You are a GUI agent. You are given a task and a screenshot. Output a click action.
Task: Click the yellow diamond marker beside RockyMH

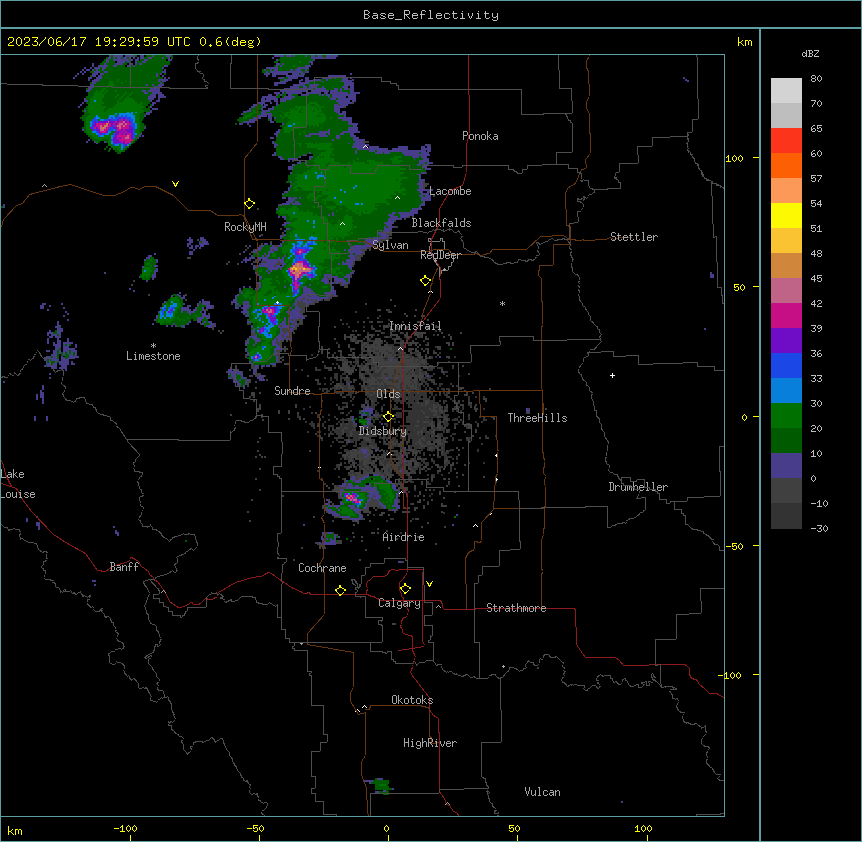(x=250, y=204)
